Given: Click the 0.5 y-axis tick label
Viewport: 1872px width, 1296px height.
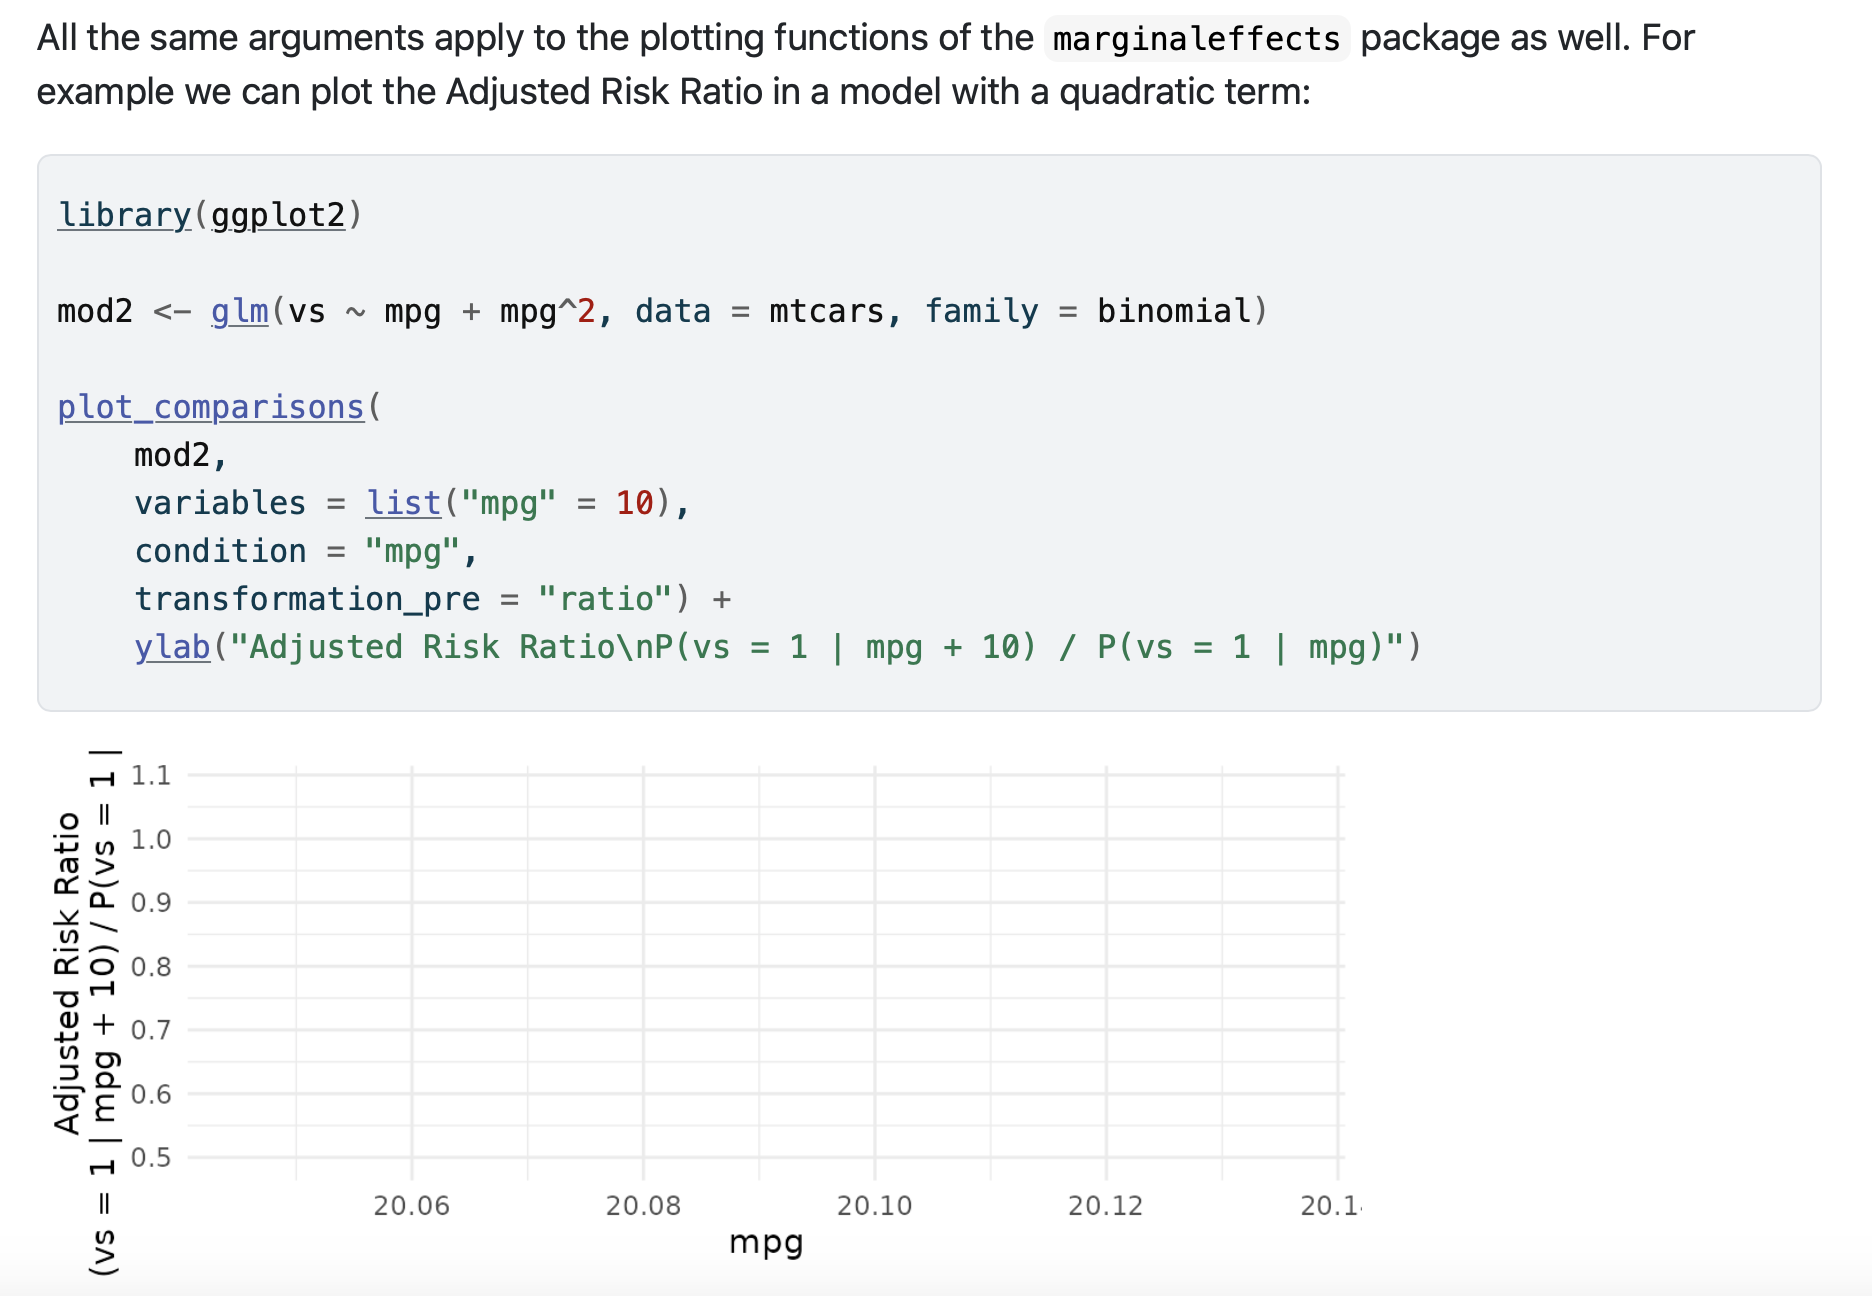Looking at the screenshot, I should point(151,1158).
